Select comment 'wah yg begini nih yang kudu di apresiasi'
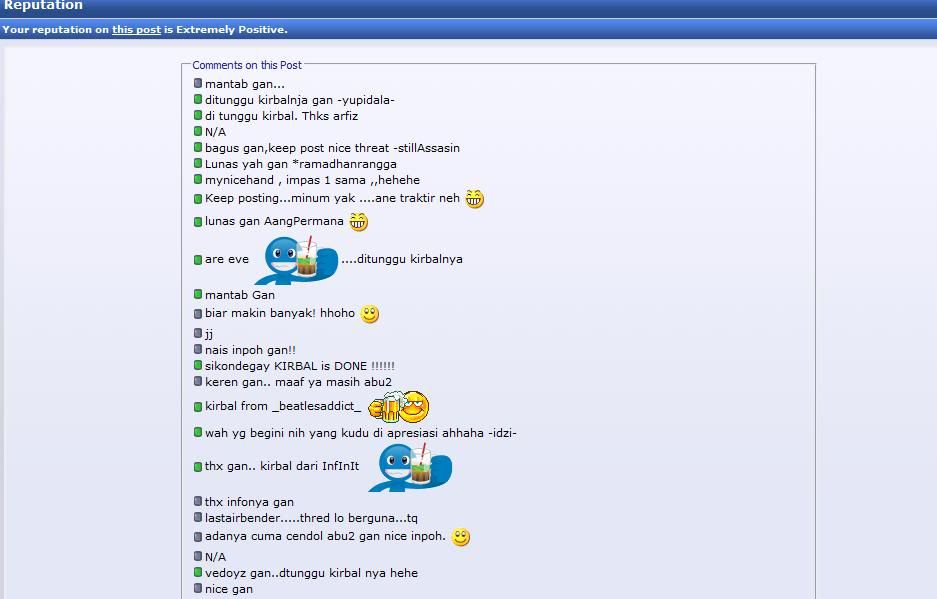Image resolution: width=937 pixels, height=599 pixels. (321, 433)
